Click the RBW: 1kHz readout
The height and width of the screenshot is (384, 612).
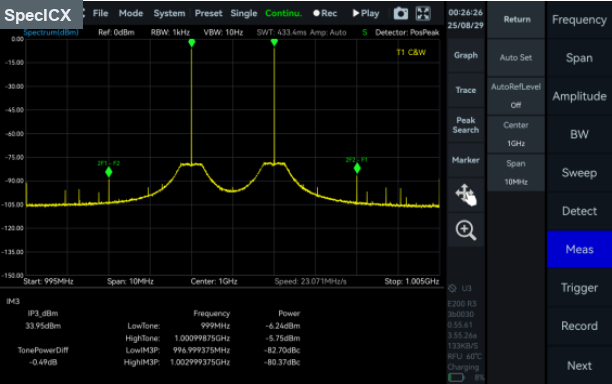point(170,33)
